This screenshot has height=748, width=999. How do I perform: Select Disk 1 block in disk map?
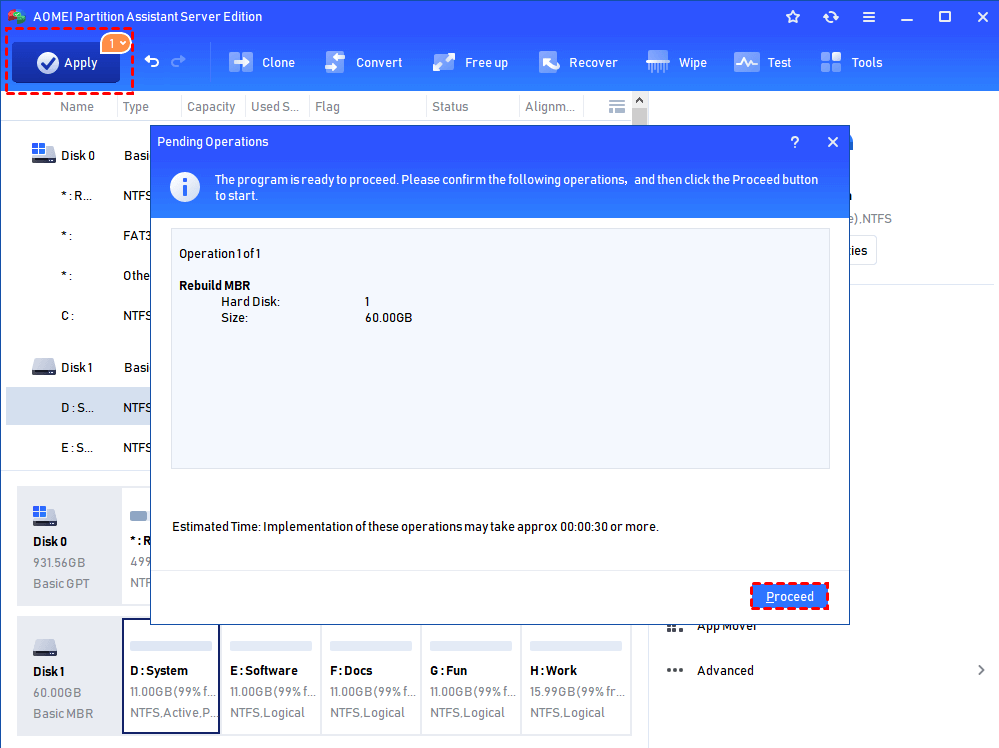pos(69,676)
